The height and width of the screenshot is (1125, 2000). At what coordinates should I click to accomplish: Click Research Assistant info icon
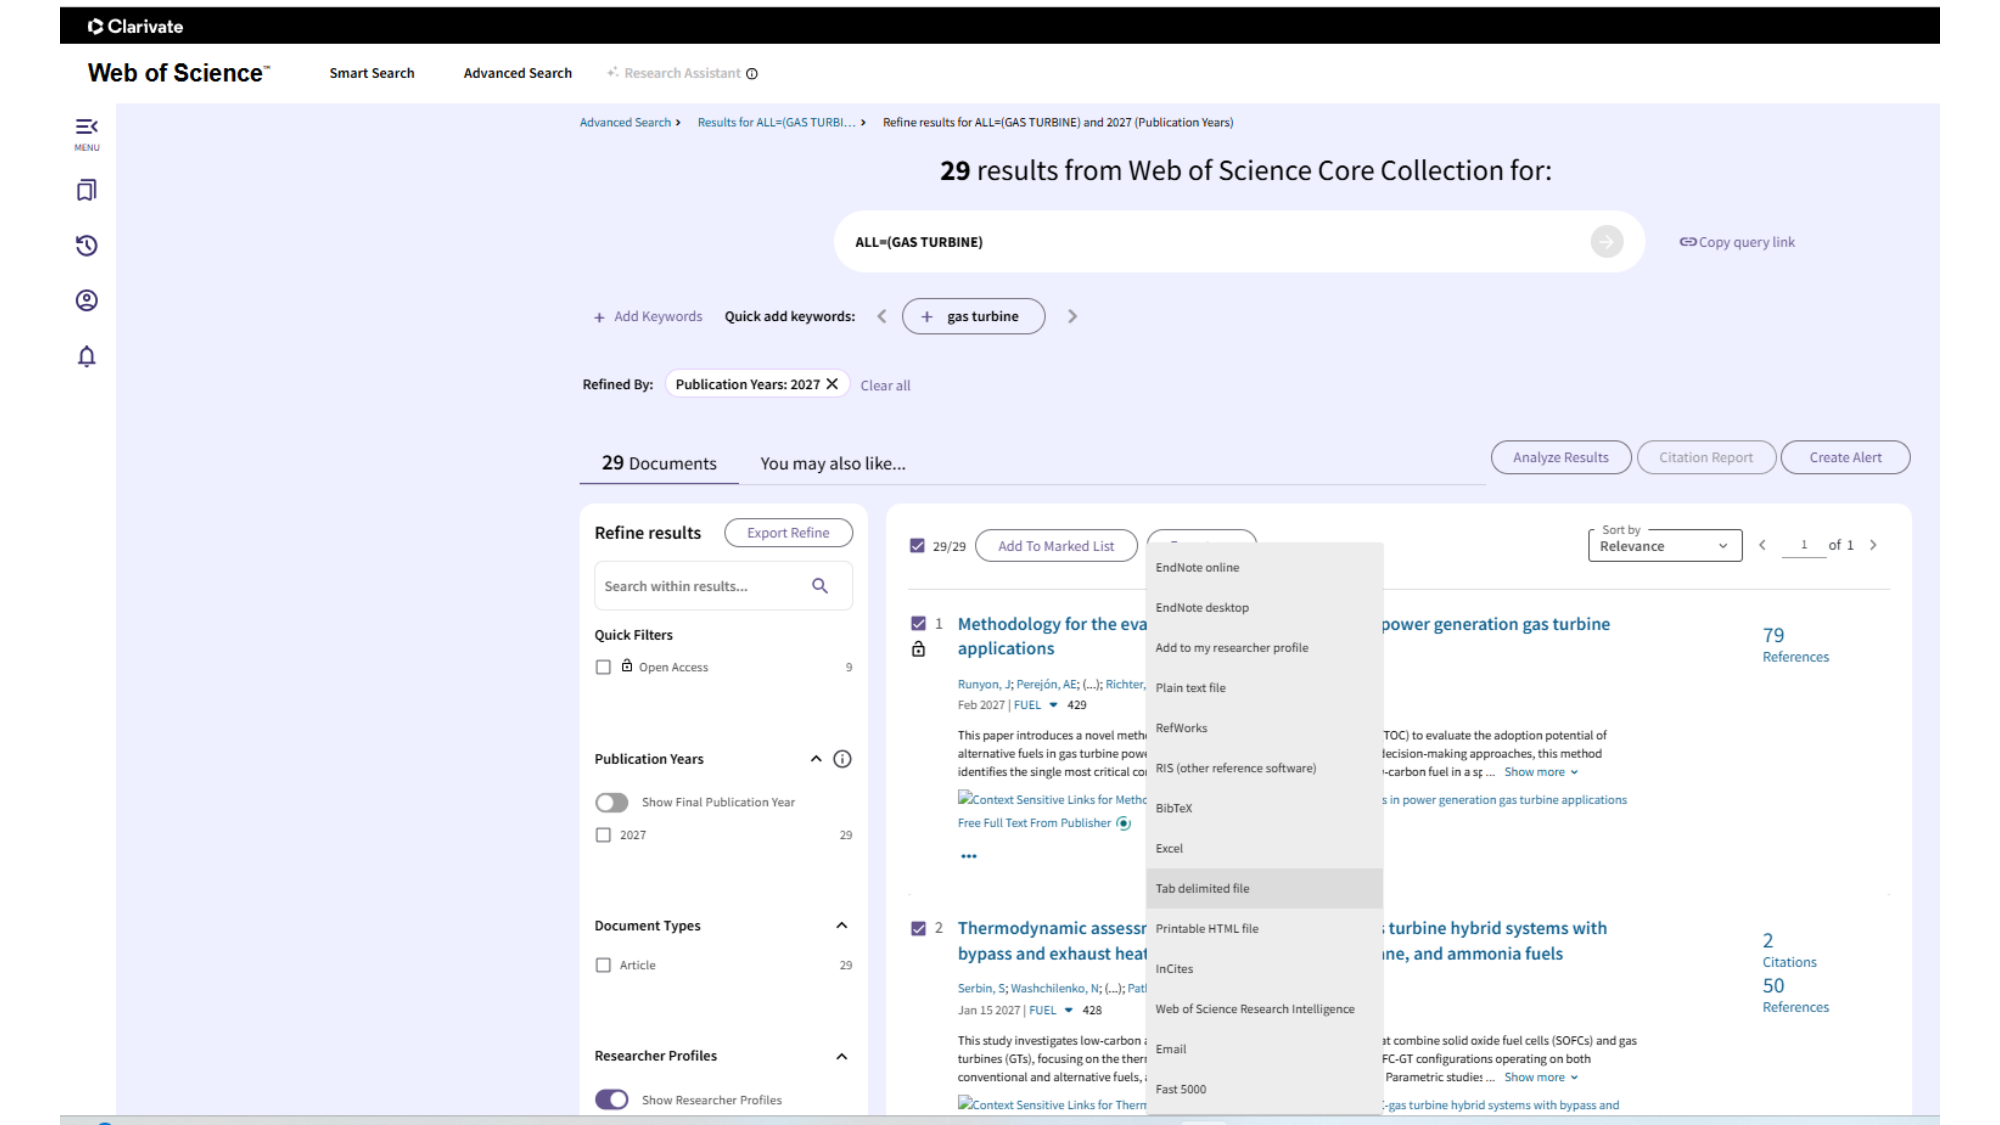click(752, 74)
